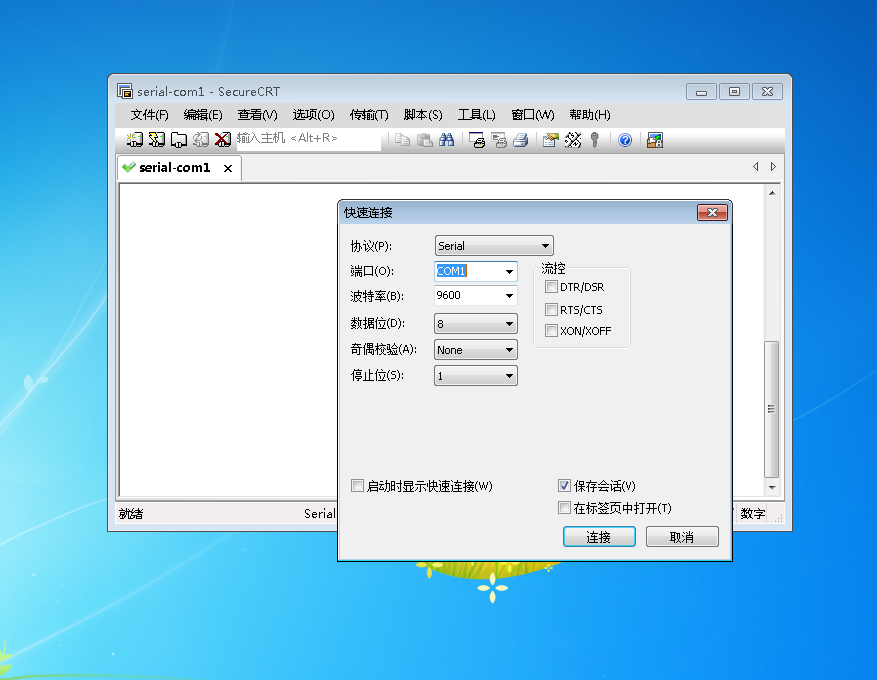The image size is (877, 680).
Task: Close the serial-com1 tab with its X
Action: 228,168
